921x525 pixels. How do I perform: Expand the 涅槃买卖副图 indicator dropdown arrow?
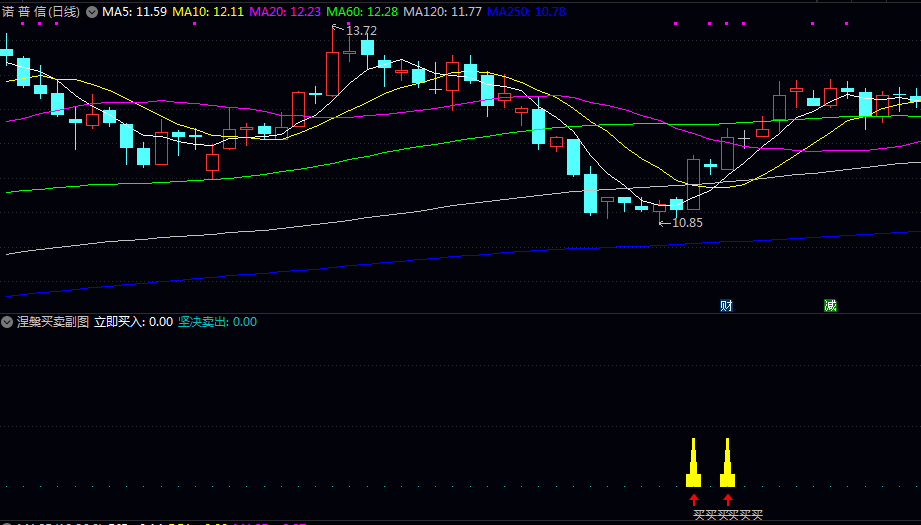(7, 322)
